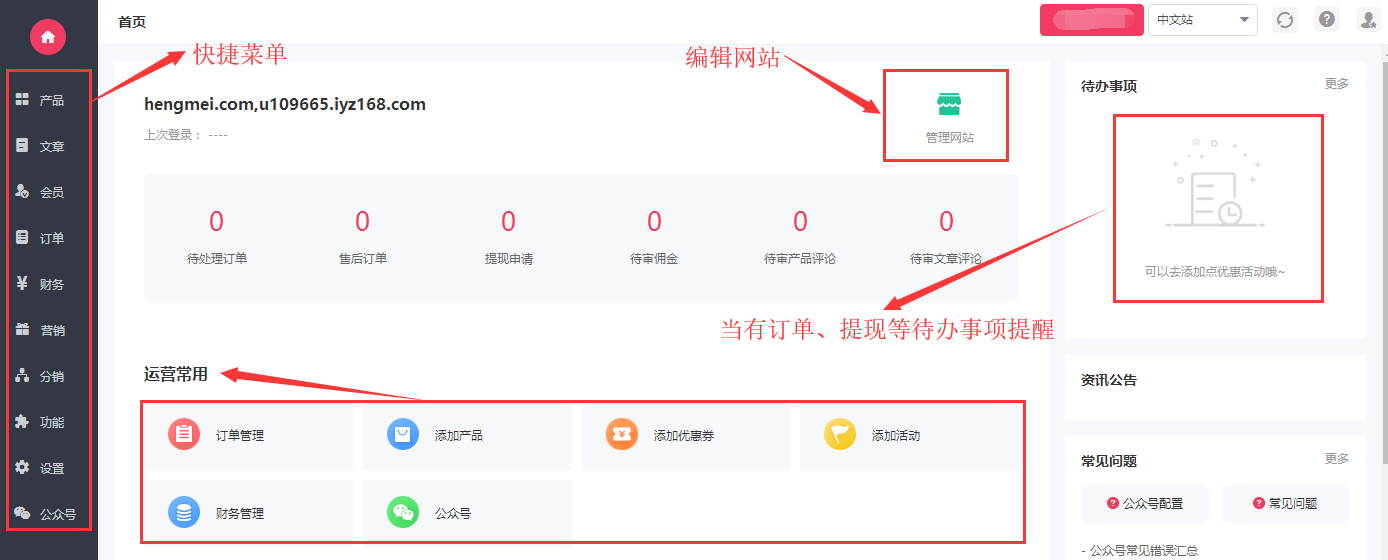Expand the 中文站 language dropdown
The width and height of the screenshot is (1388, 560).
(x=1202, y=20)
